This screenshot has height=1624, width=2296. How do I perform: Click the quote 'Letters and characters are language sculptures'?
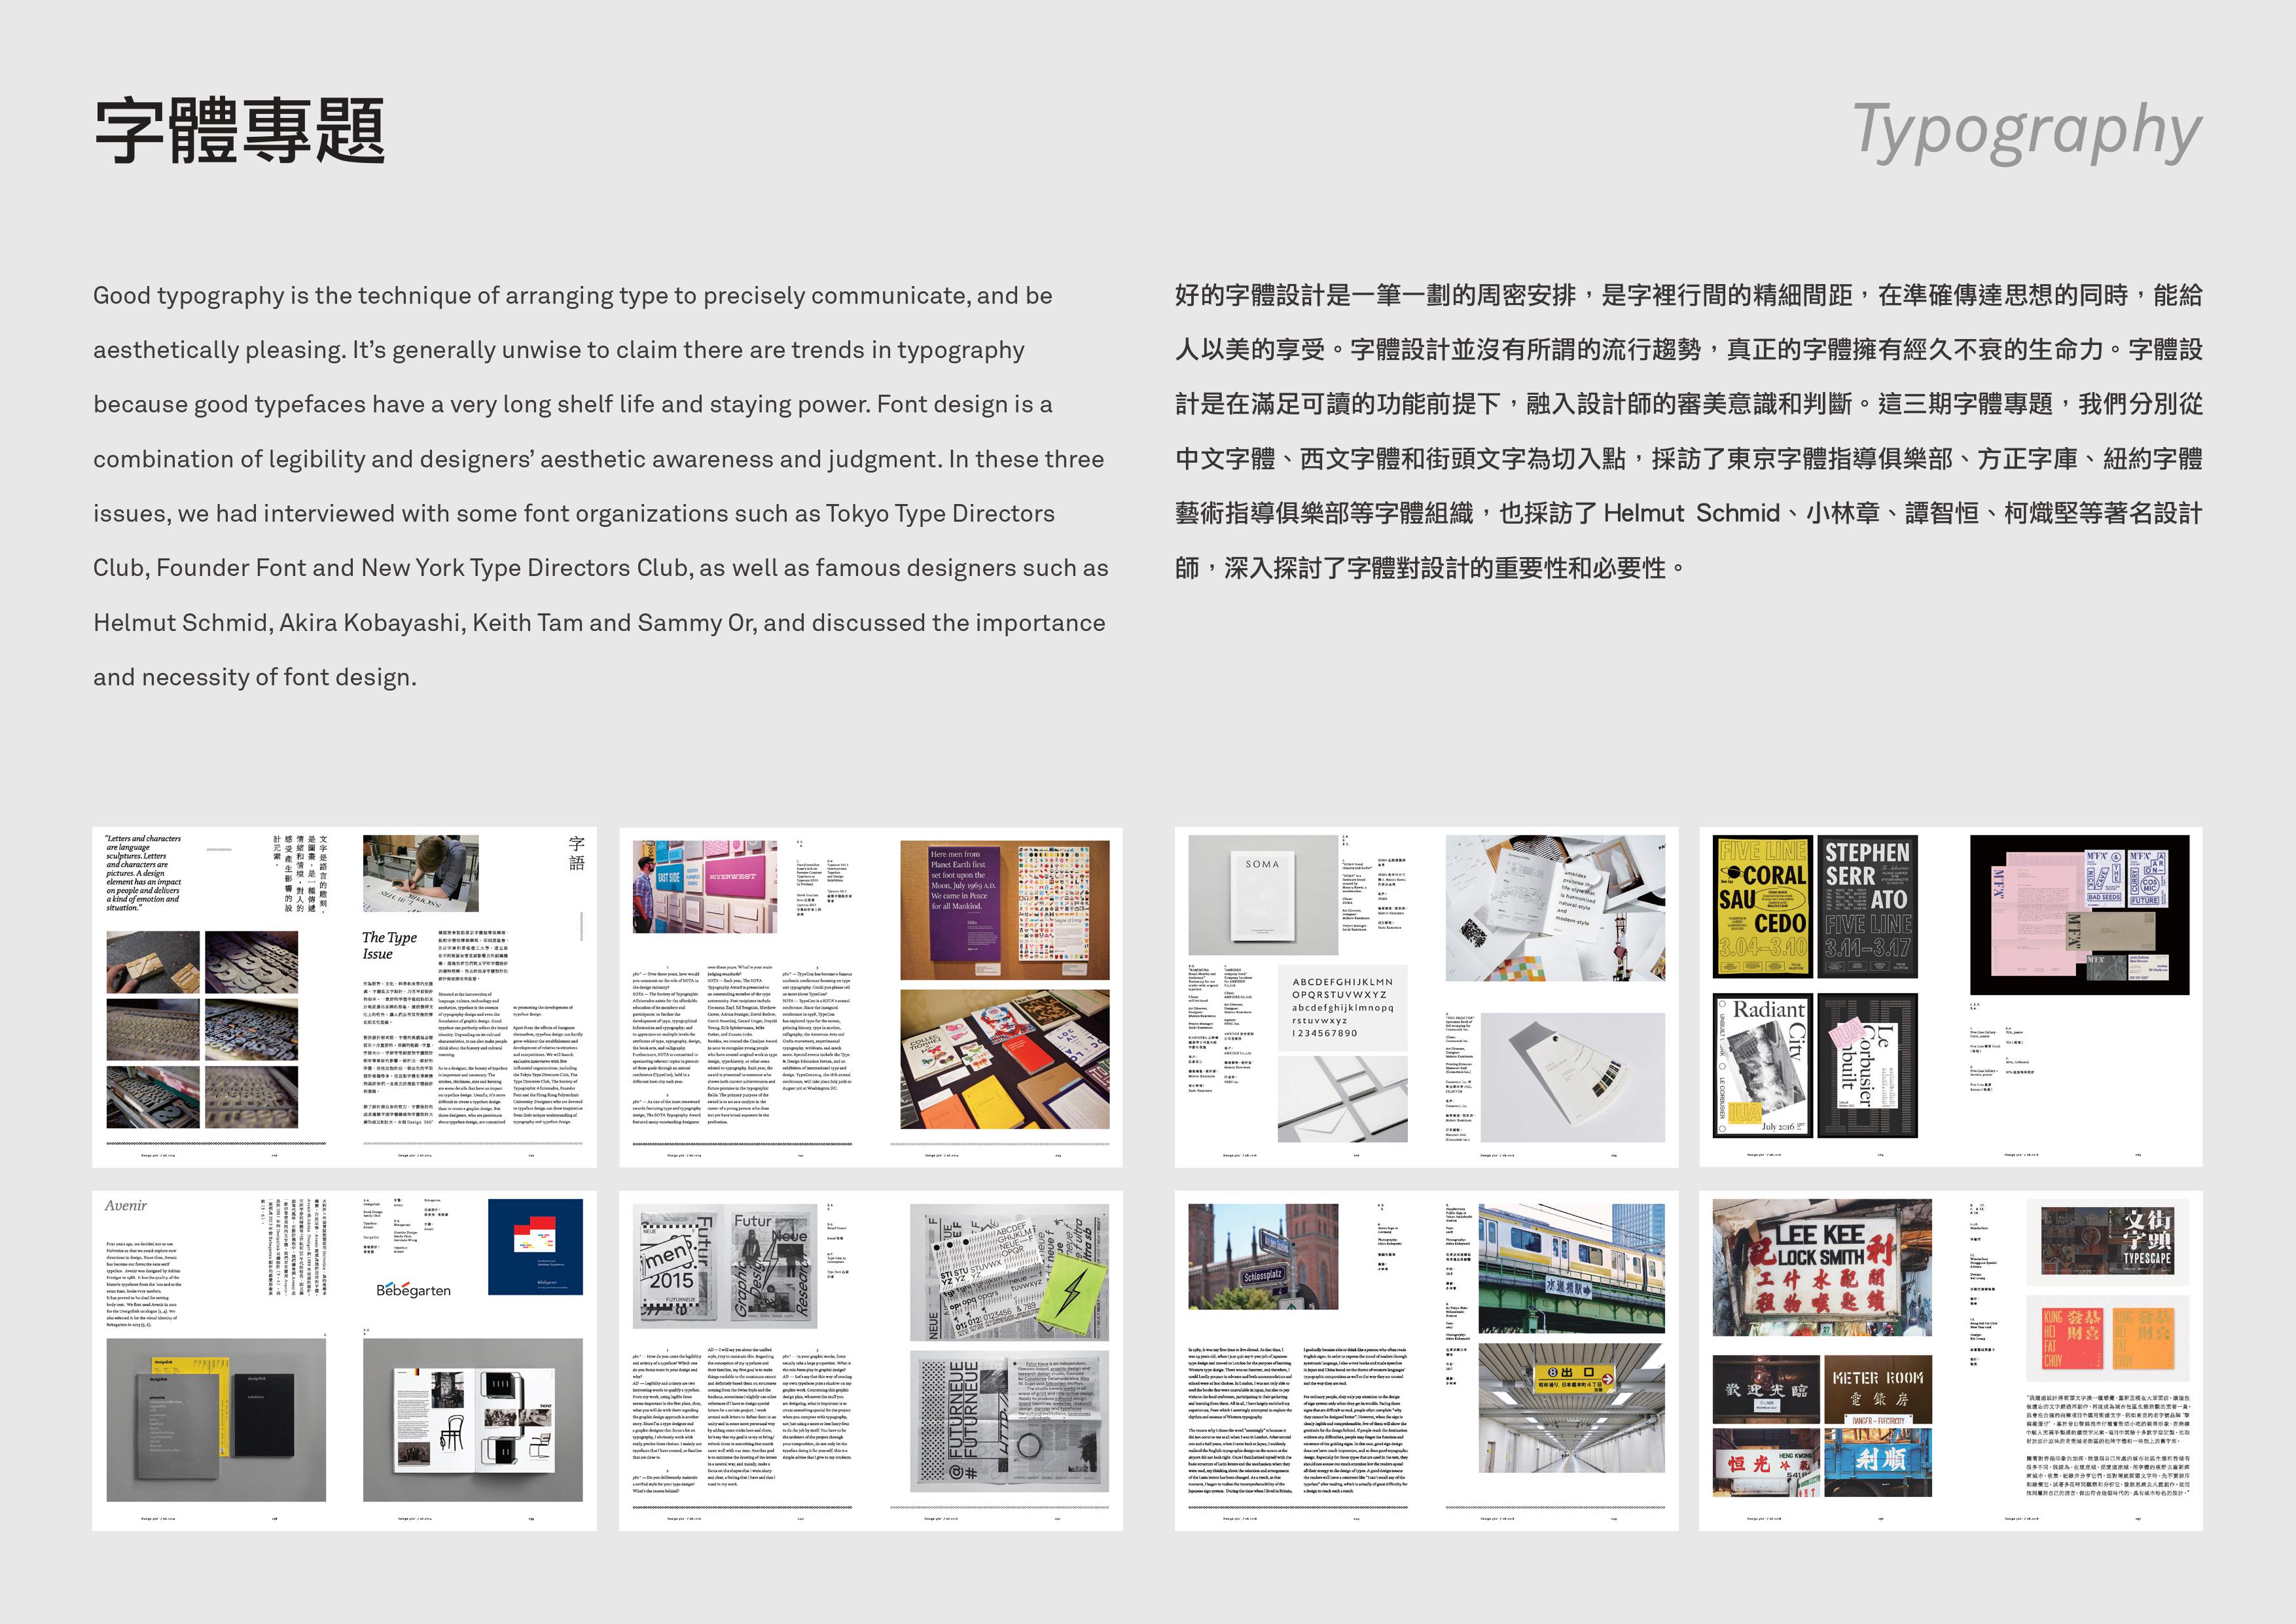pos(144,873)
